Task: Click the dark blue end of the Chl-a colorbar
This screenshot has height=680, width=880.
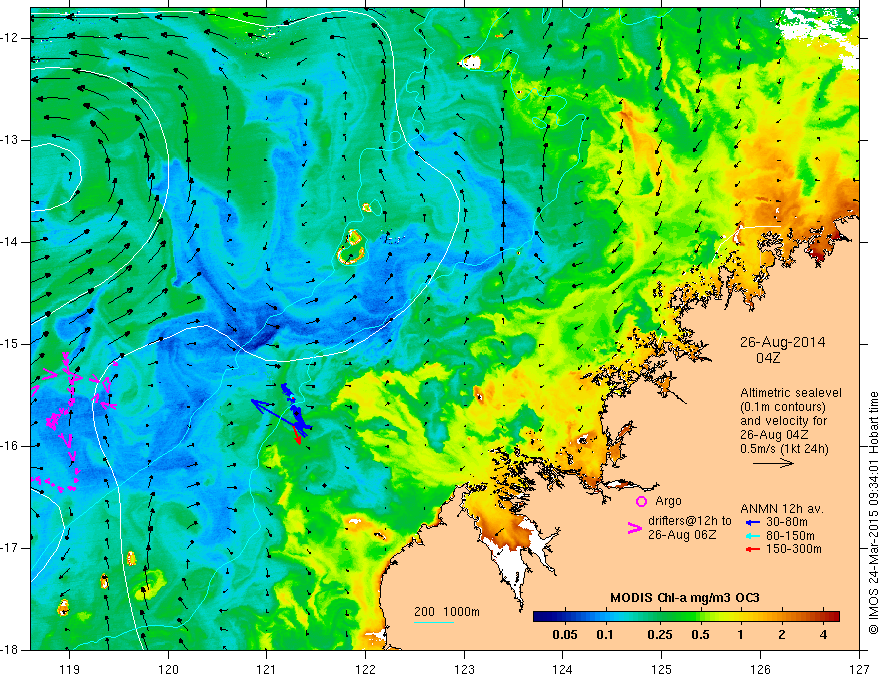Action: click(539, 617)
